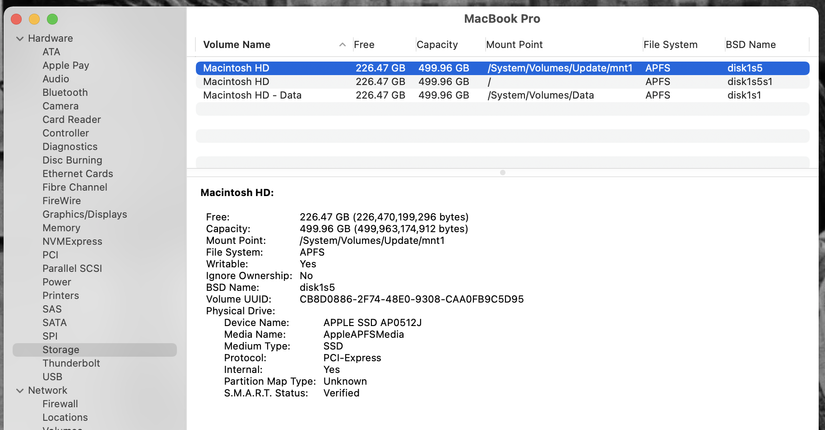
Task: Select Macintosh HD row mounted at /
Action: (502, 82)
